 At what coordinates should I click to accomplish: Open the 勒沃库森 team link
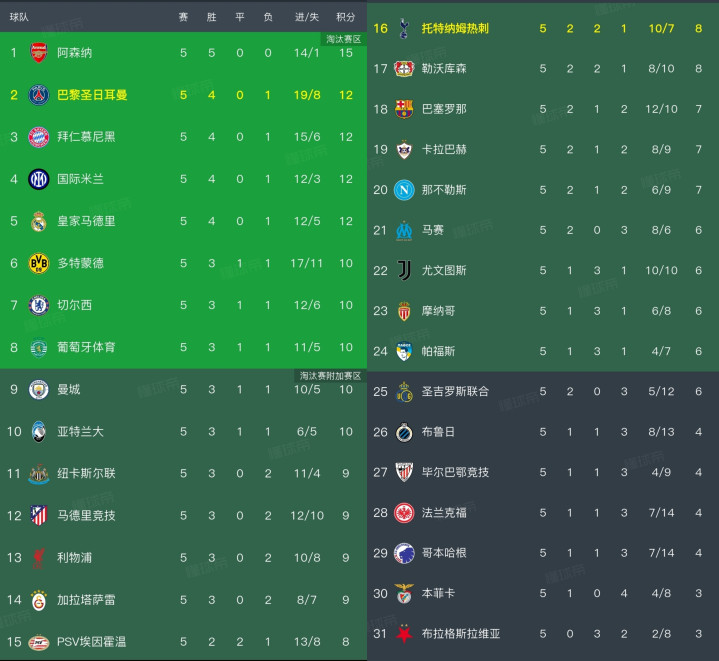click(x=444, y=68)
